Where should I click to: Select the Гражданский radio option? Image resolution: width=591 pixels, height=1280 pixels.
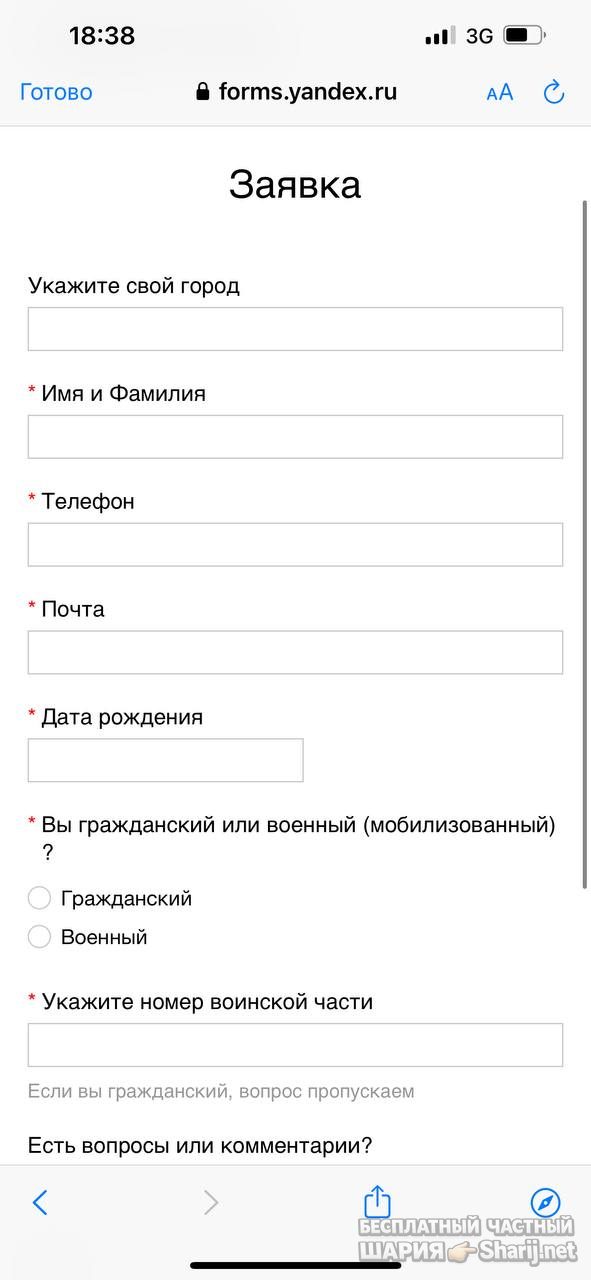coord(39,898)
